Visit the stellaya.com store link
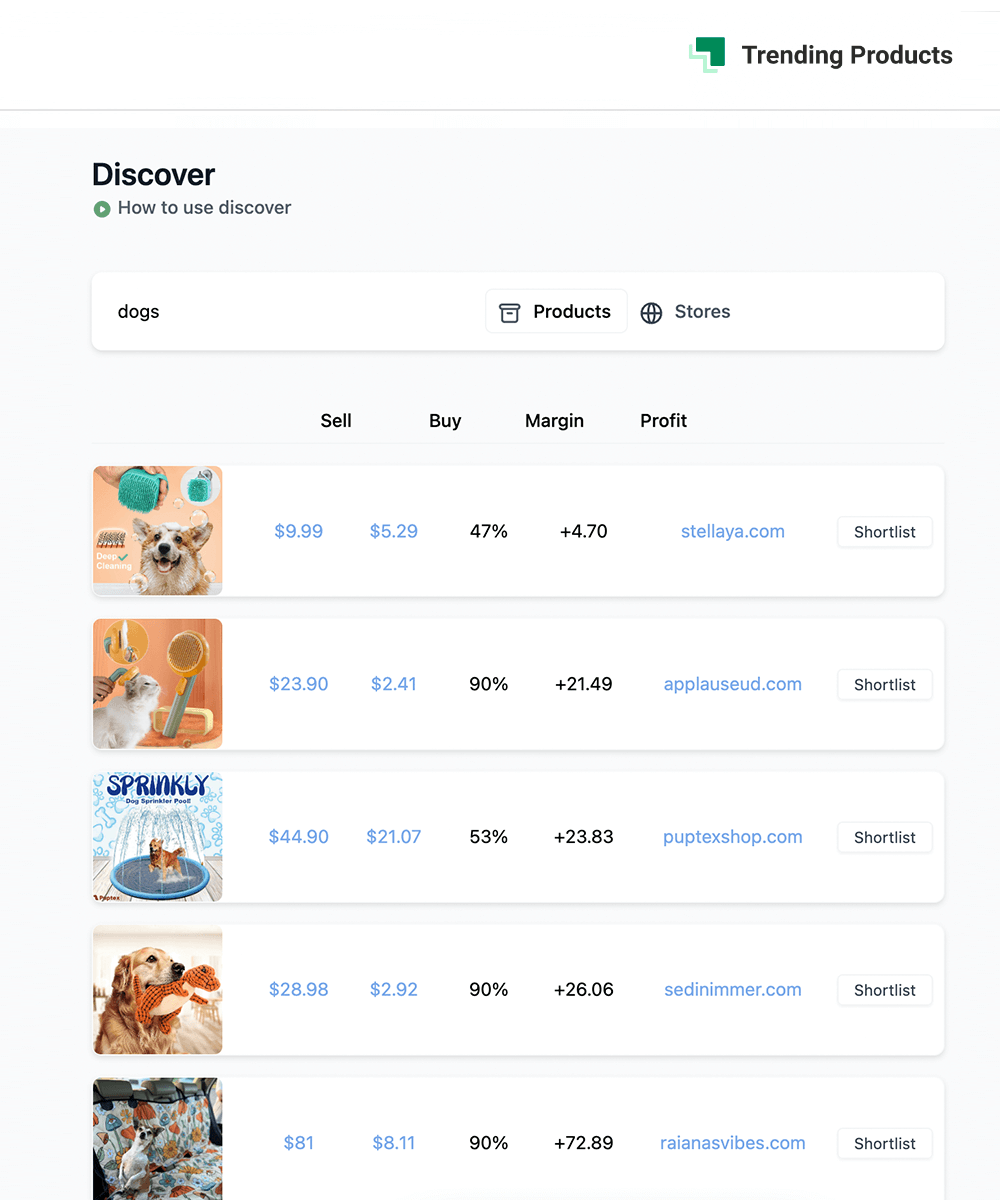 [x=732, y=532]
